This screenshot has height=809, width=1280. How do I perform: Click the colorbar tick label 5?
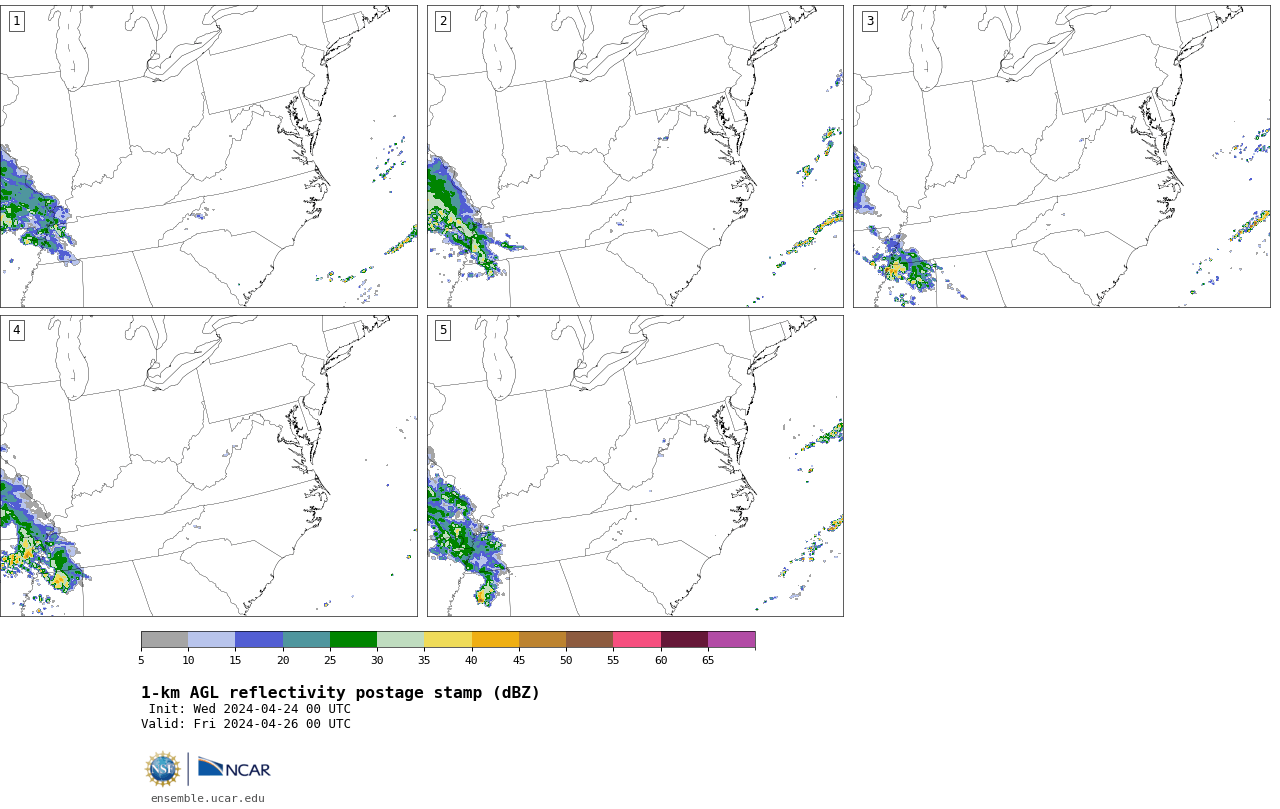[x=141, y=660]
